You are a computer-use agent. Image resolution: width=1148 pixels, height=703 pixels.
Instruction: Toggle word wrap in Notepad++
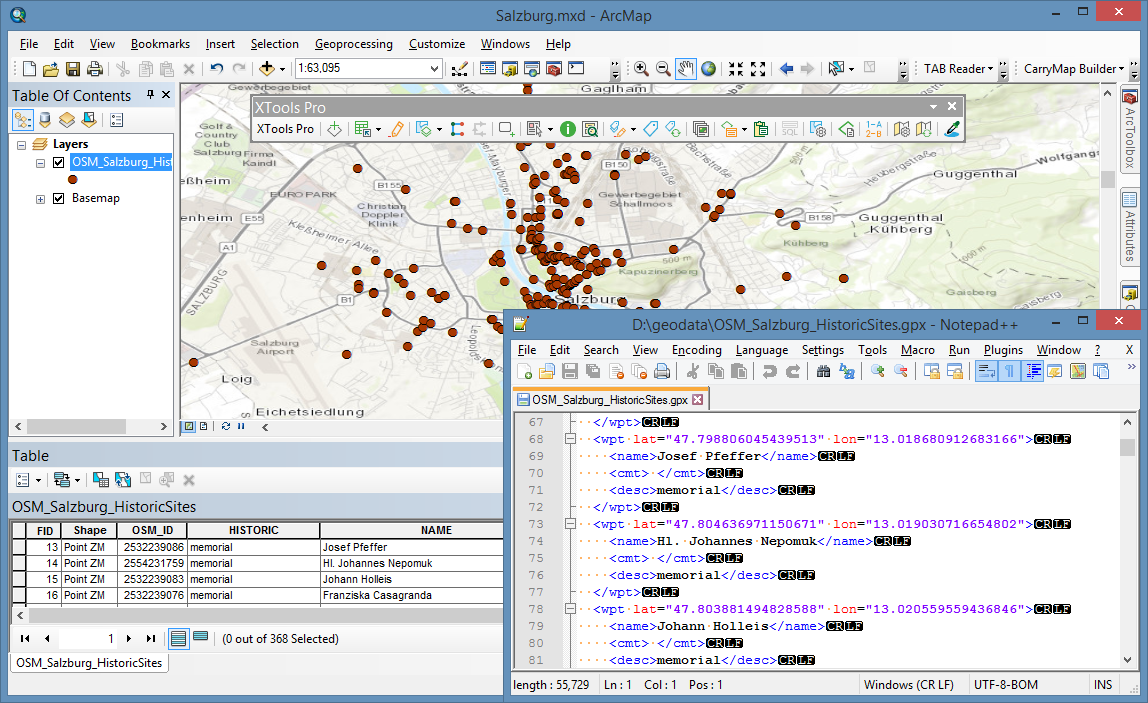pyautogui.click(x=987, y=371)
